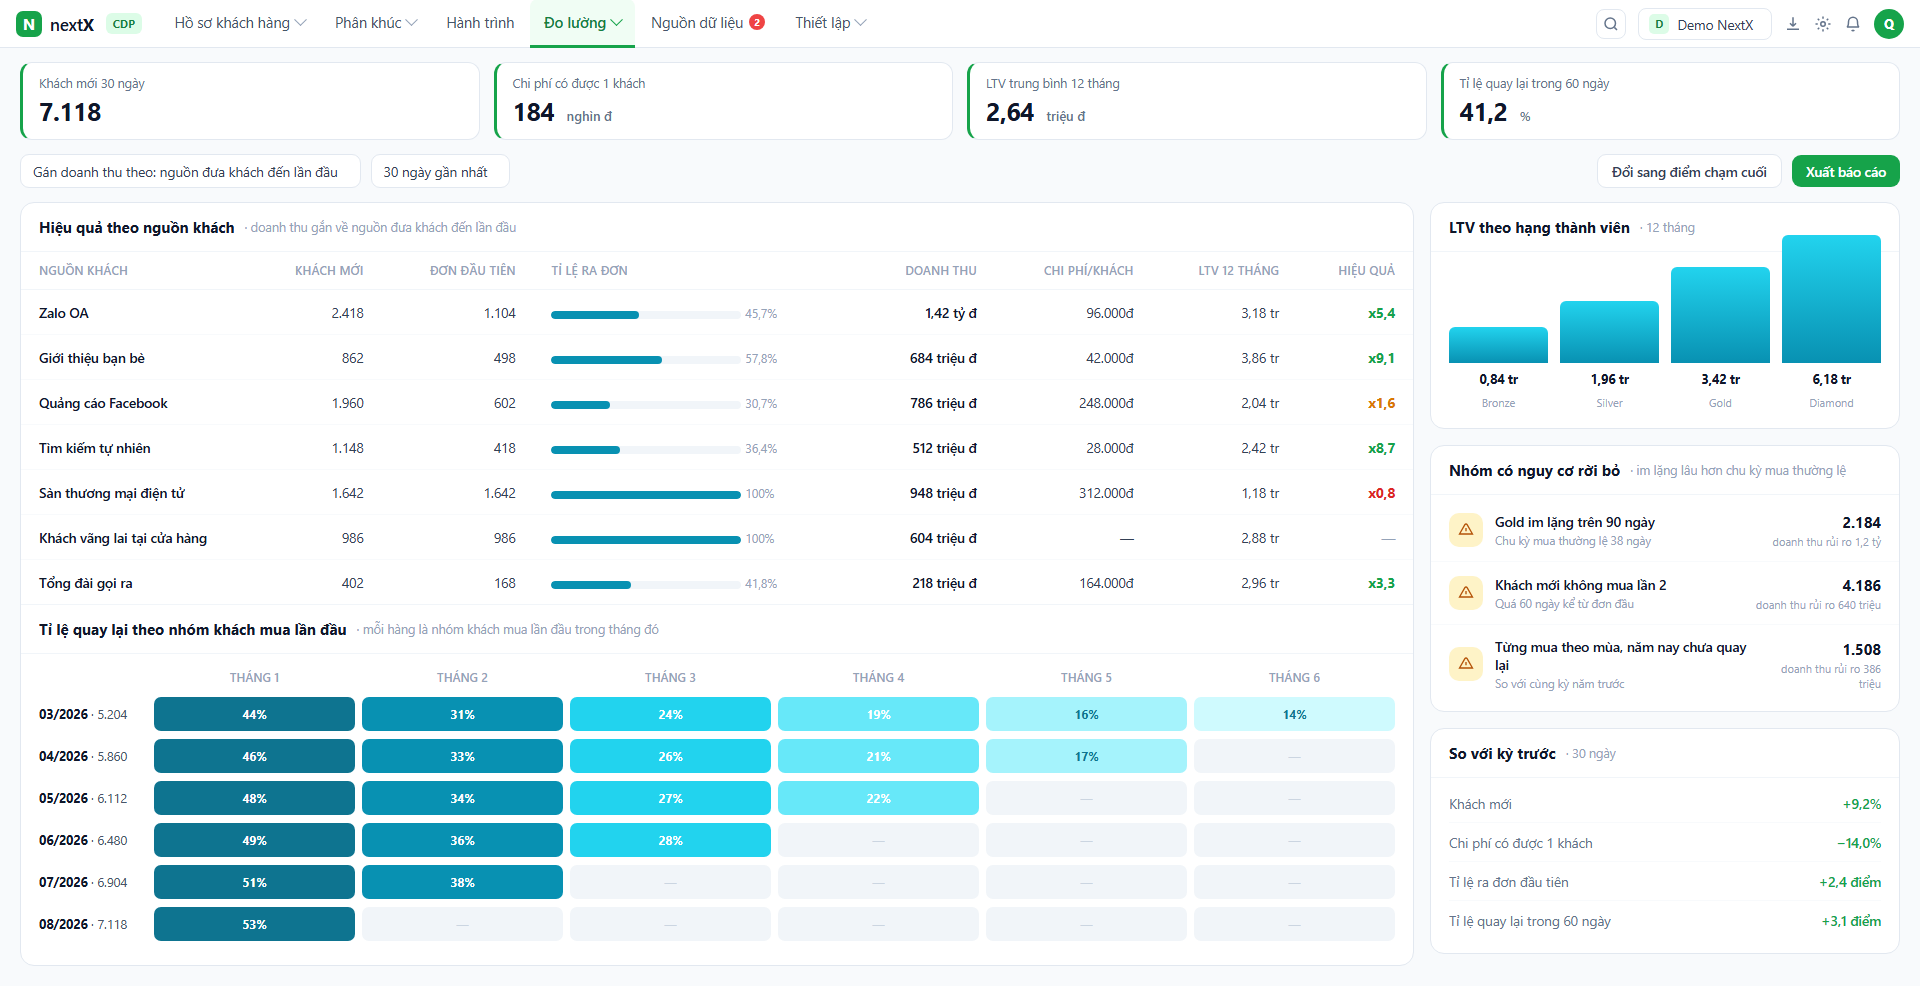Click the Bronze LTV bar
This screenshot has width=1920, height=986.
pyautogui.click(x=1498, y=345)
